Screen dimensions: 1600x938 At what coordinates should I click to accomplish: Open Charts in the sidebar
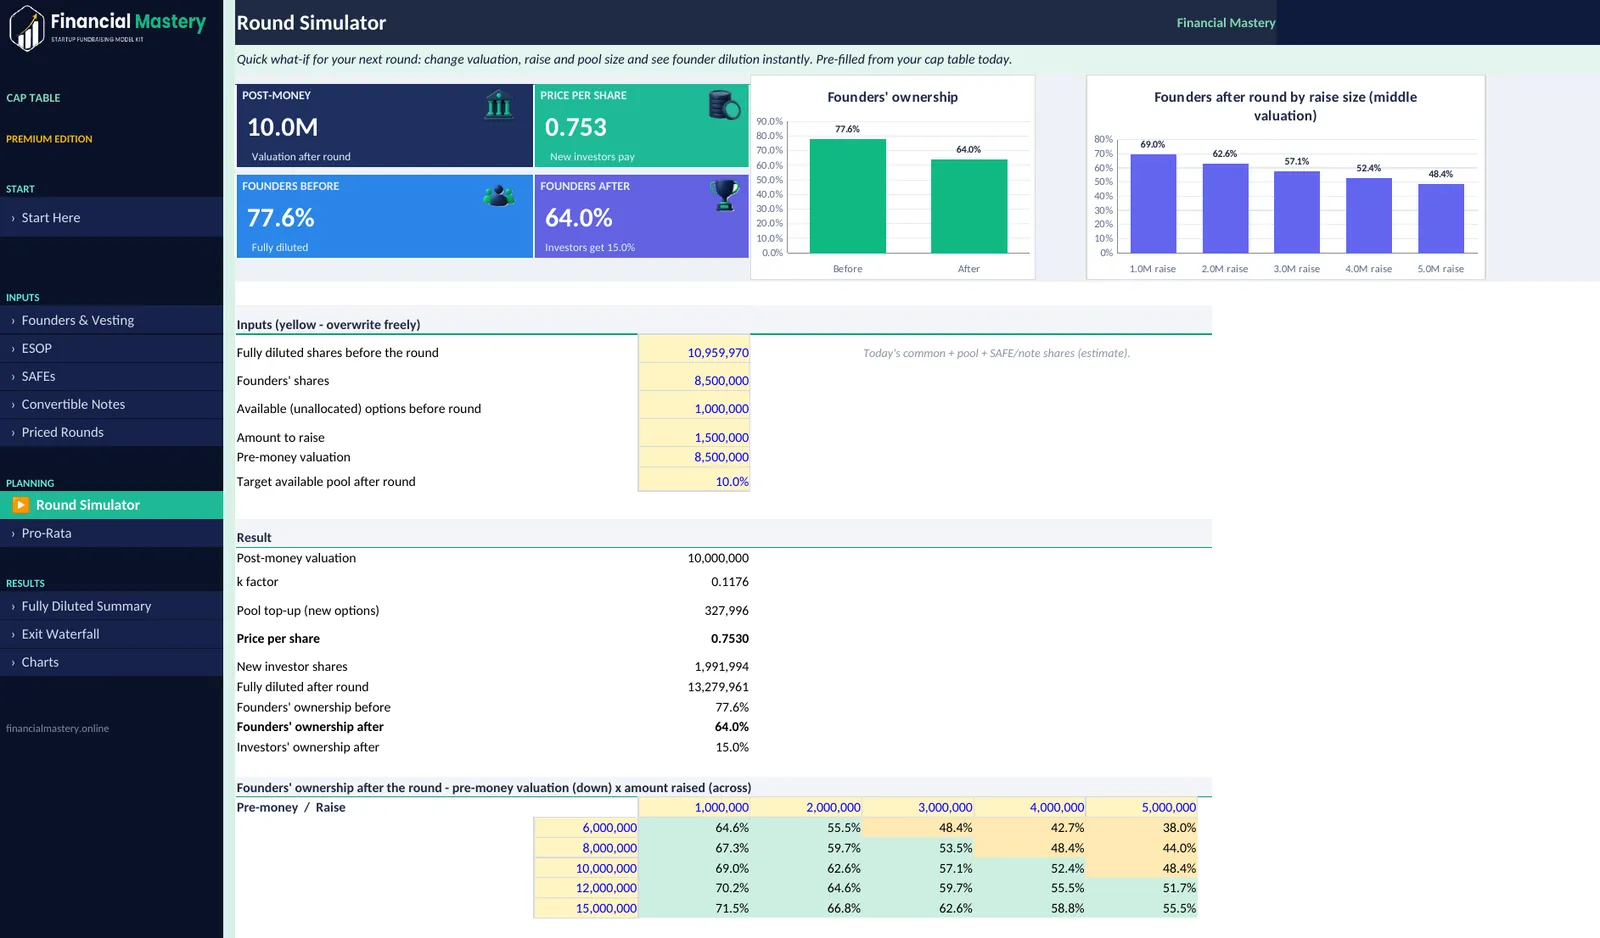[x=111, y=662]
